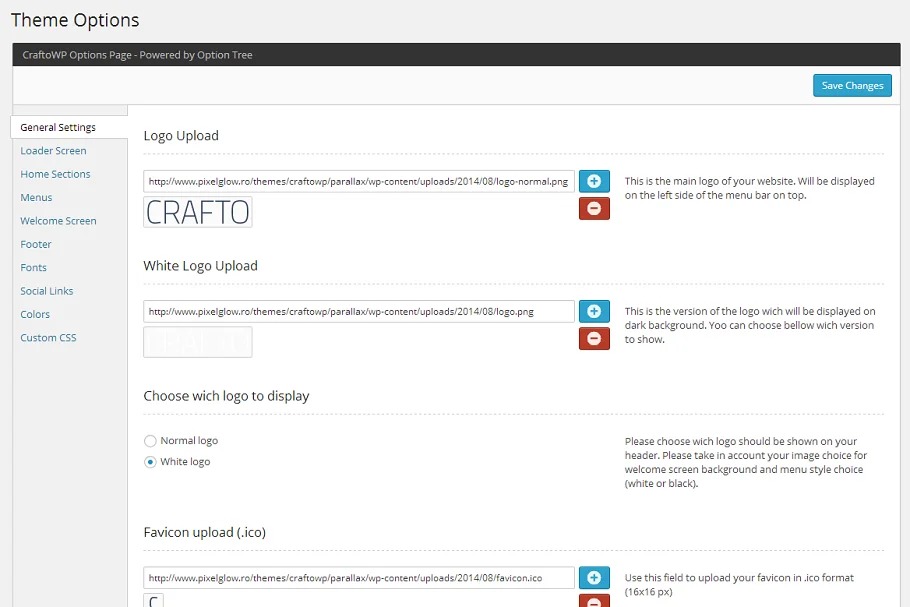Click the blue add icon for Favicon upload
The image size is (910, 607).
tap(594, 577)
